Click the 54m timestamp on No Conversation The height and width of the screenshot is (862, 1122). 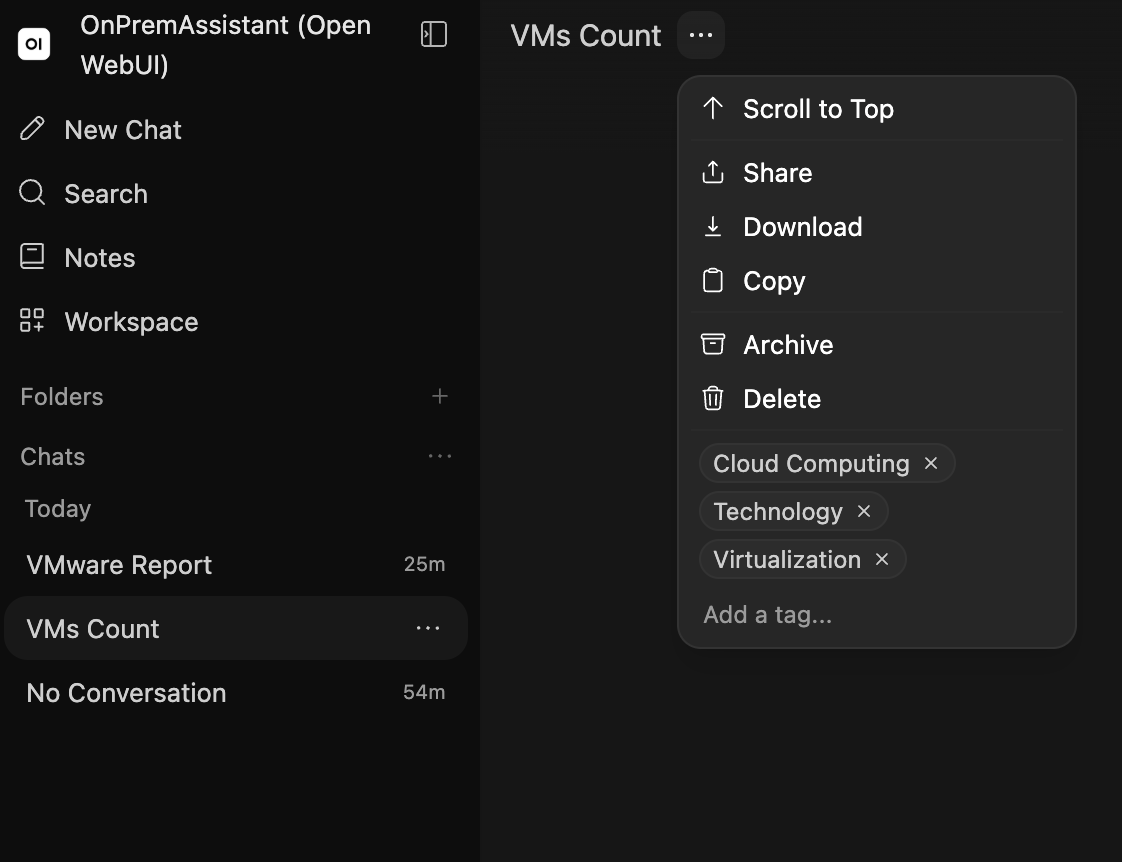pos(424,692)
